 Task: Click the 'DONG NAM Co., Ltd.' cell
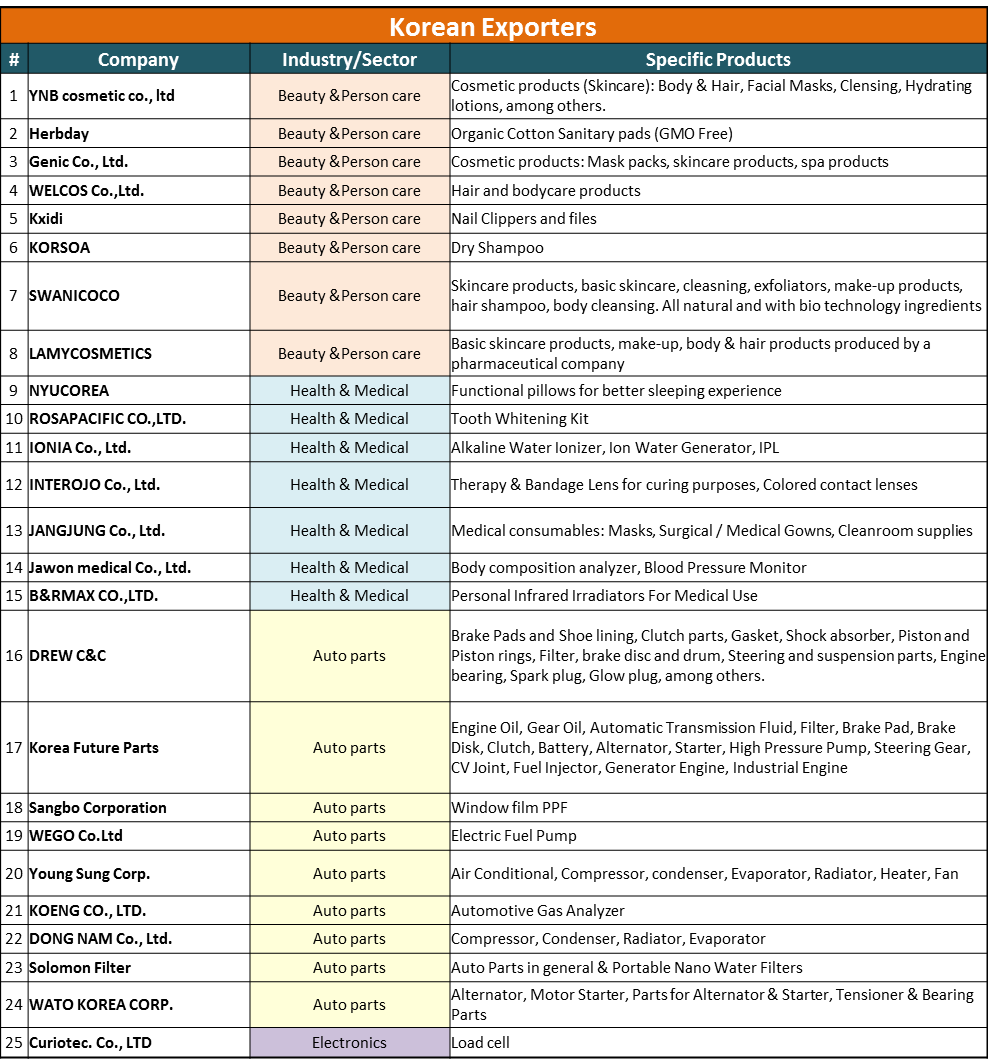(138, 939)
